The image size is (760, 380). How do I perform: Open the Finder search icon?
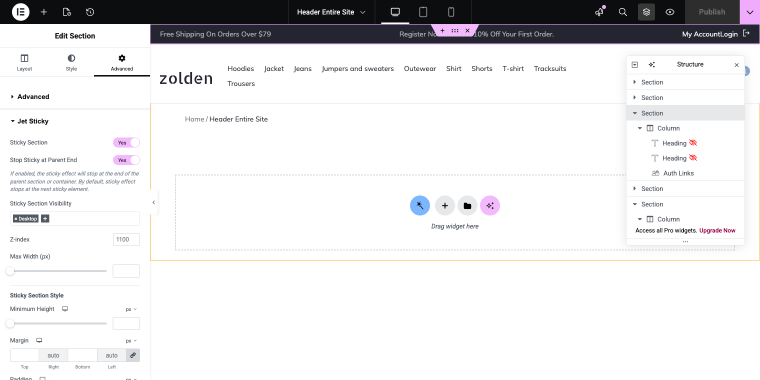point(623,12)
